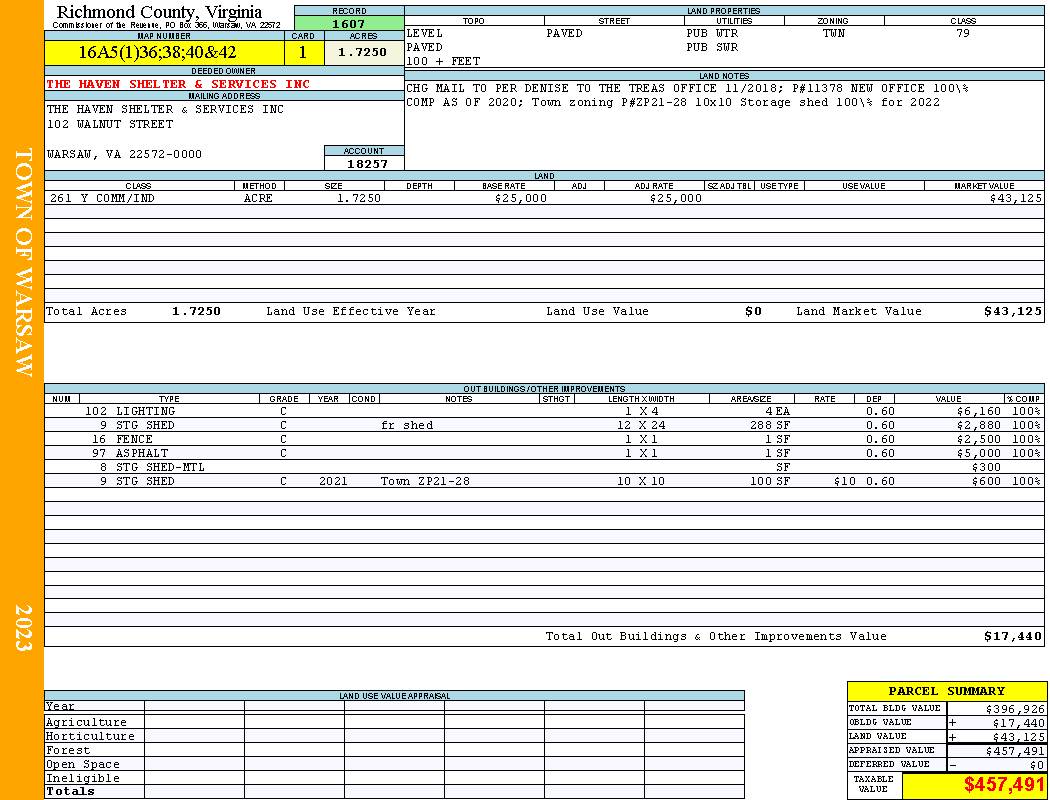Click the TOTAL BLDG VALUE $396,926

click(1015, 709)
